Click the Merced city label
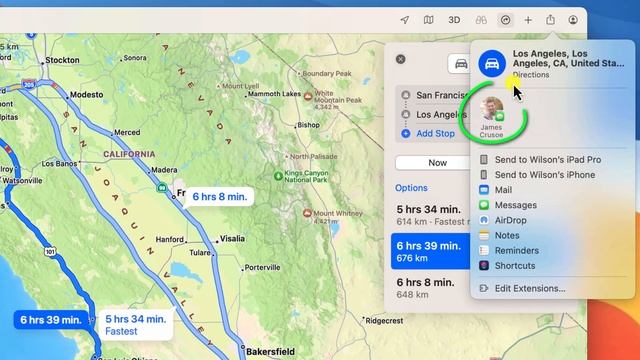Viewport: 640px width, 360px height. (127, 132)
